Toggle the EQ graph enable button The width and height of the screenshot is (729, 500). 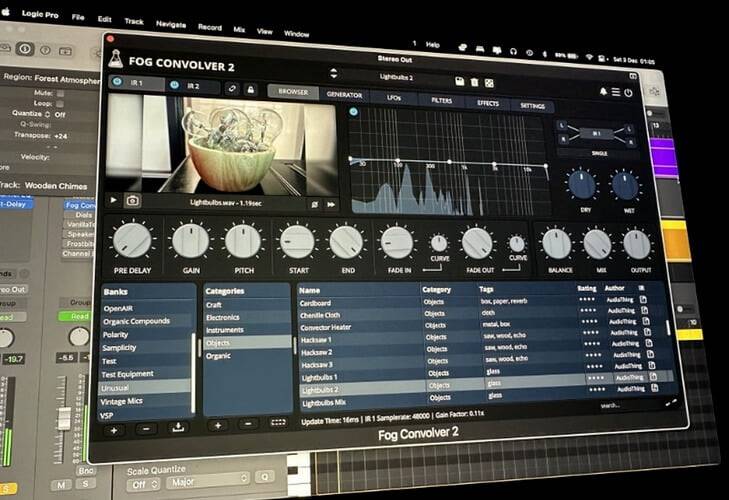point(354,112)
